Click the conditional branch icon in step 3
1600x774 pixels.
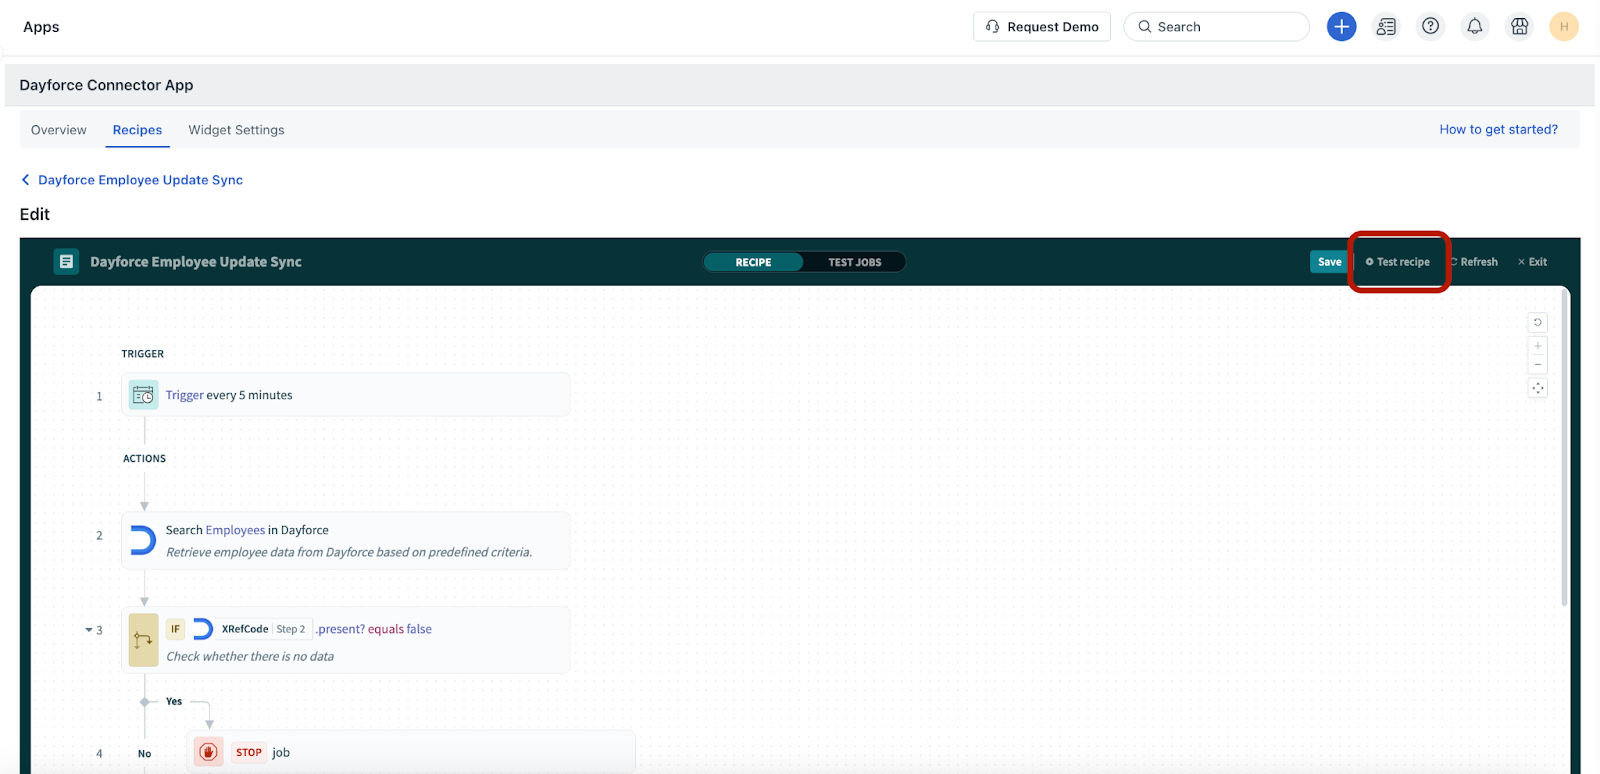(143, 640)
